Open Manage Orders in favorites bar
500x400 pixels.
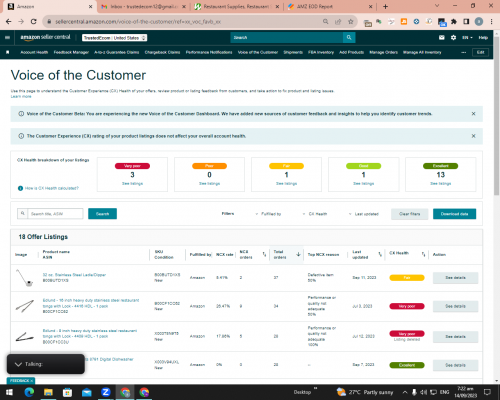(x=383, y=52)
